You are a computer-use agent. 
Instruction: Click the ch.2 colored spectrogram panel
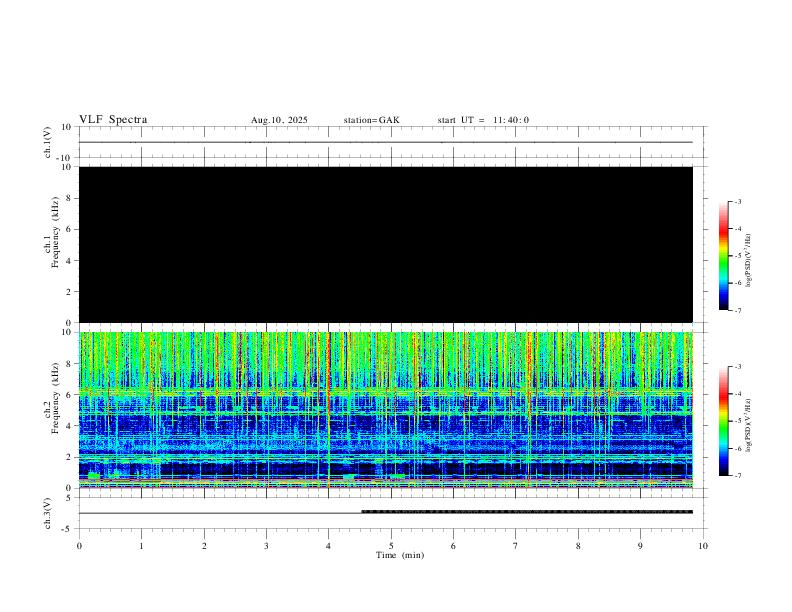[386, 410]
